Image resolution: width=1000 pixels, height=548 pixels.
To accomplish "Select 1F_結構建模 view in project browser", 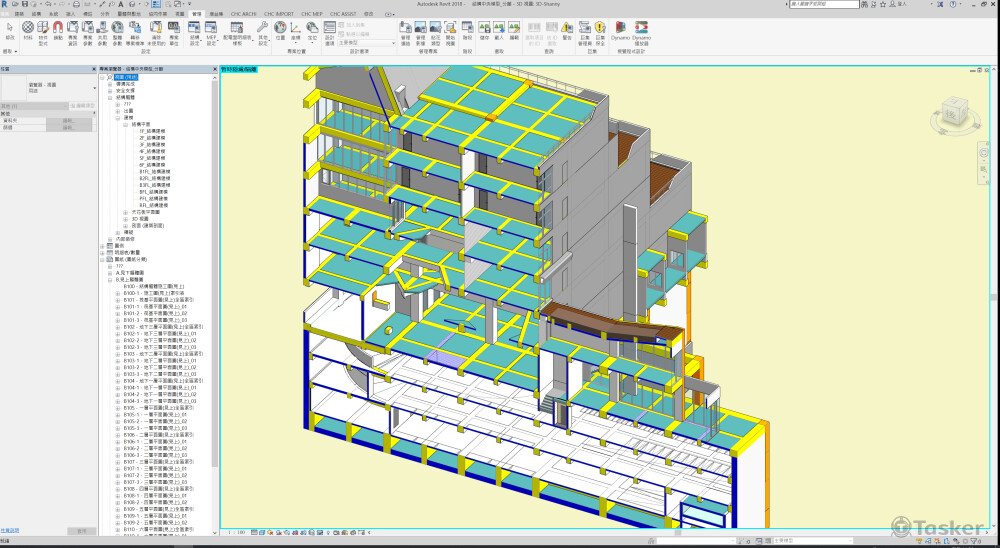I will (x=152, y=130).
